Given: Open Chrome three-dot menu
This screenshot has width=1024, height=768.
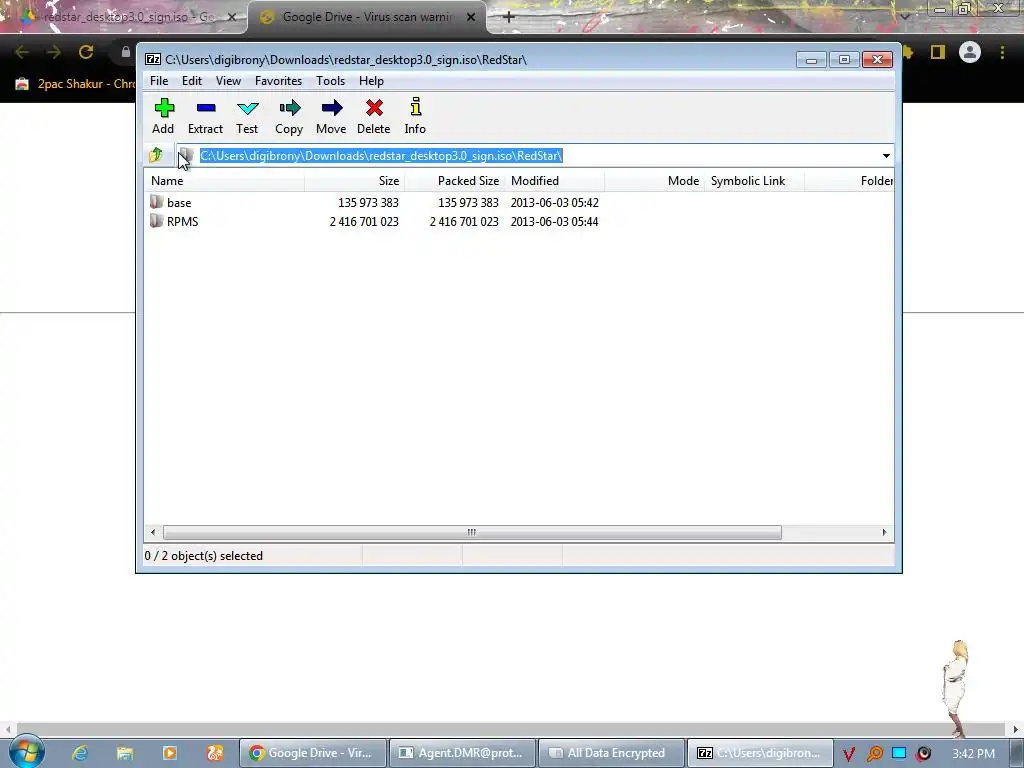Looking at the screenshot, I should (1002, 52).
